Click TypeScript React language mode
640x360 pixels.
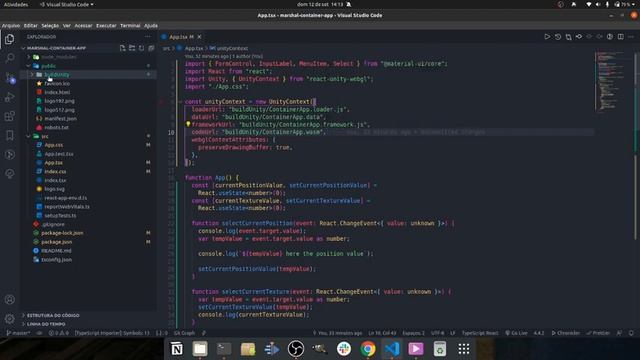(480, 333)
